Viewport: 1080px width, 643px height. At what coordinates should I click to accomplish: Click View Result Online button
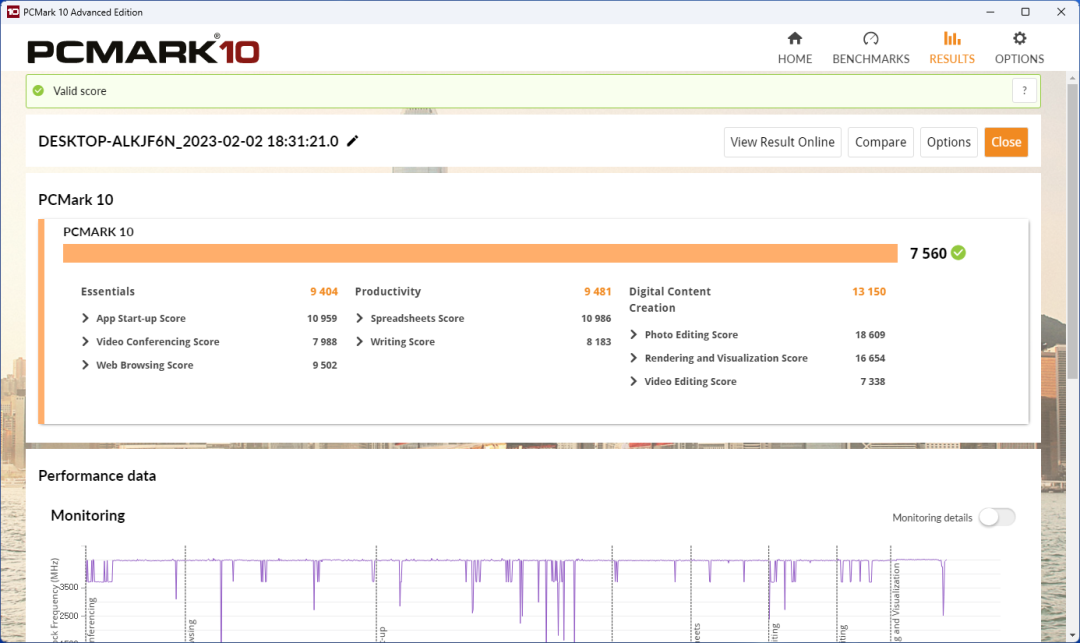pos(782,142)
